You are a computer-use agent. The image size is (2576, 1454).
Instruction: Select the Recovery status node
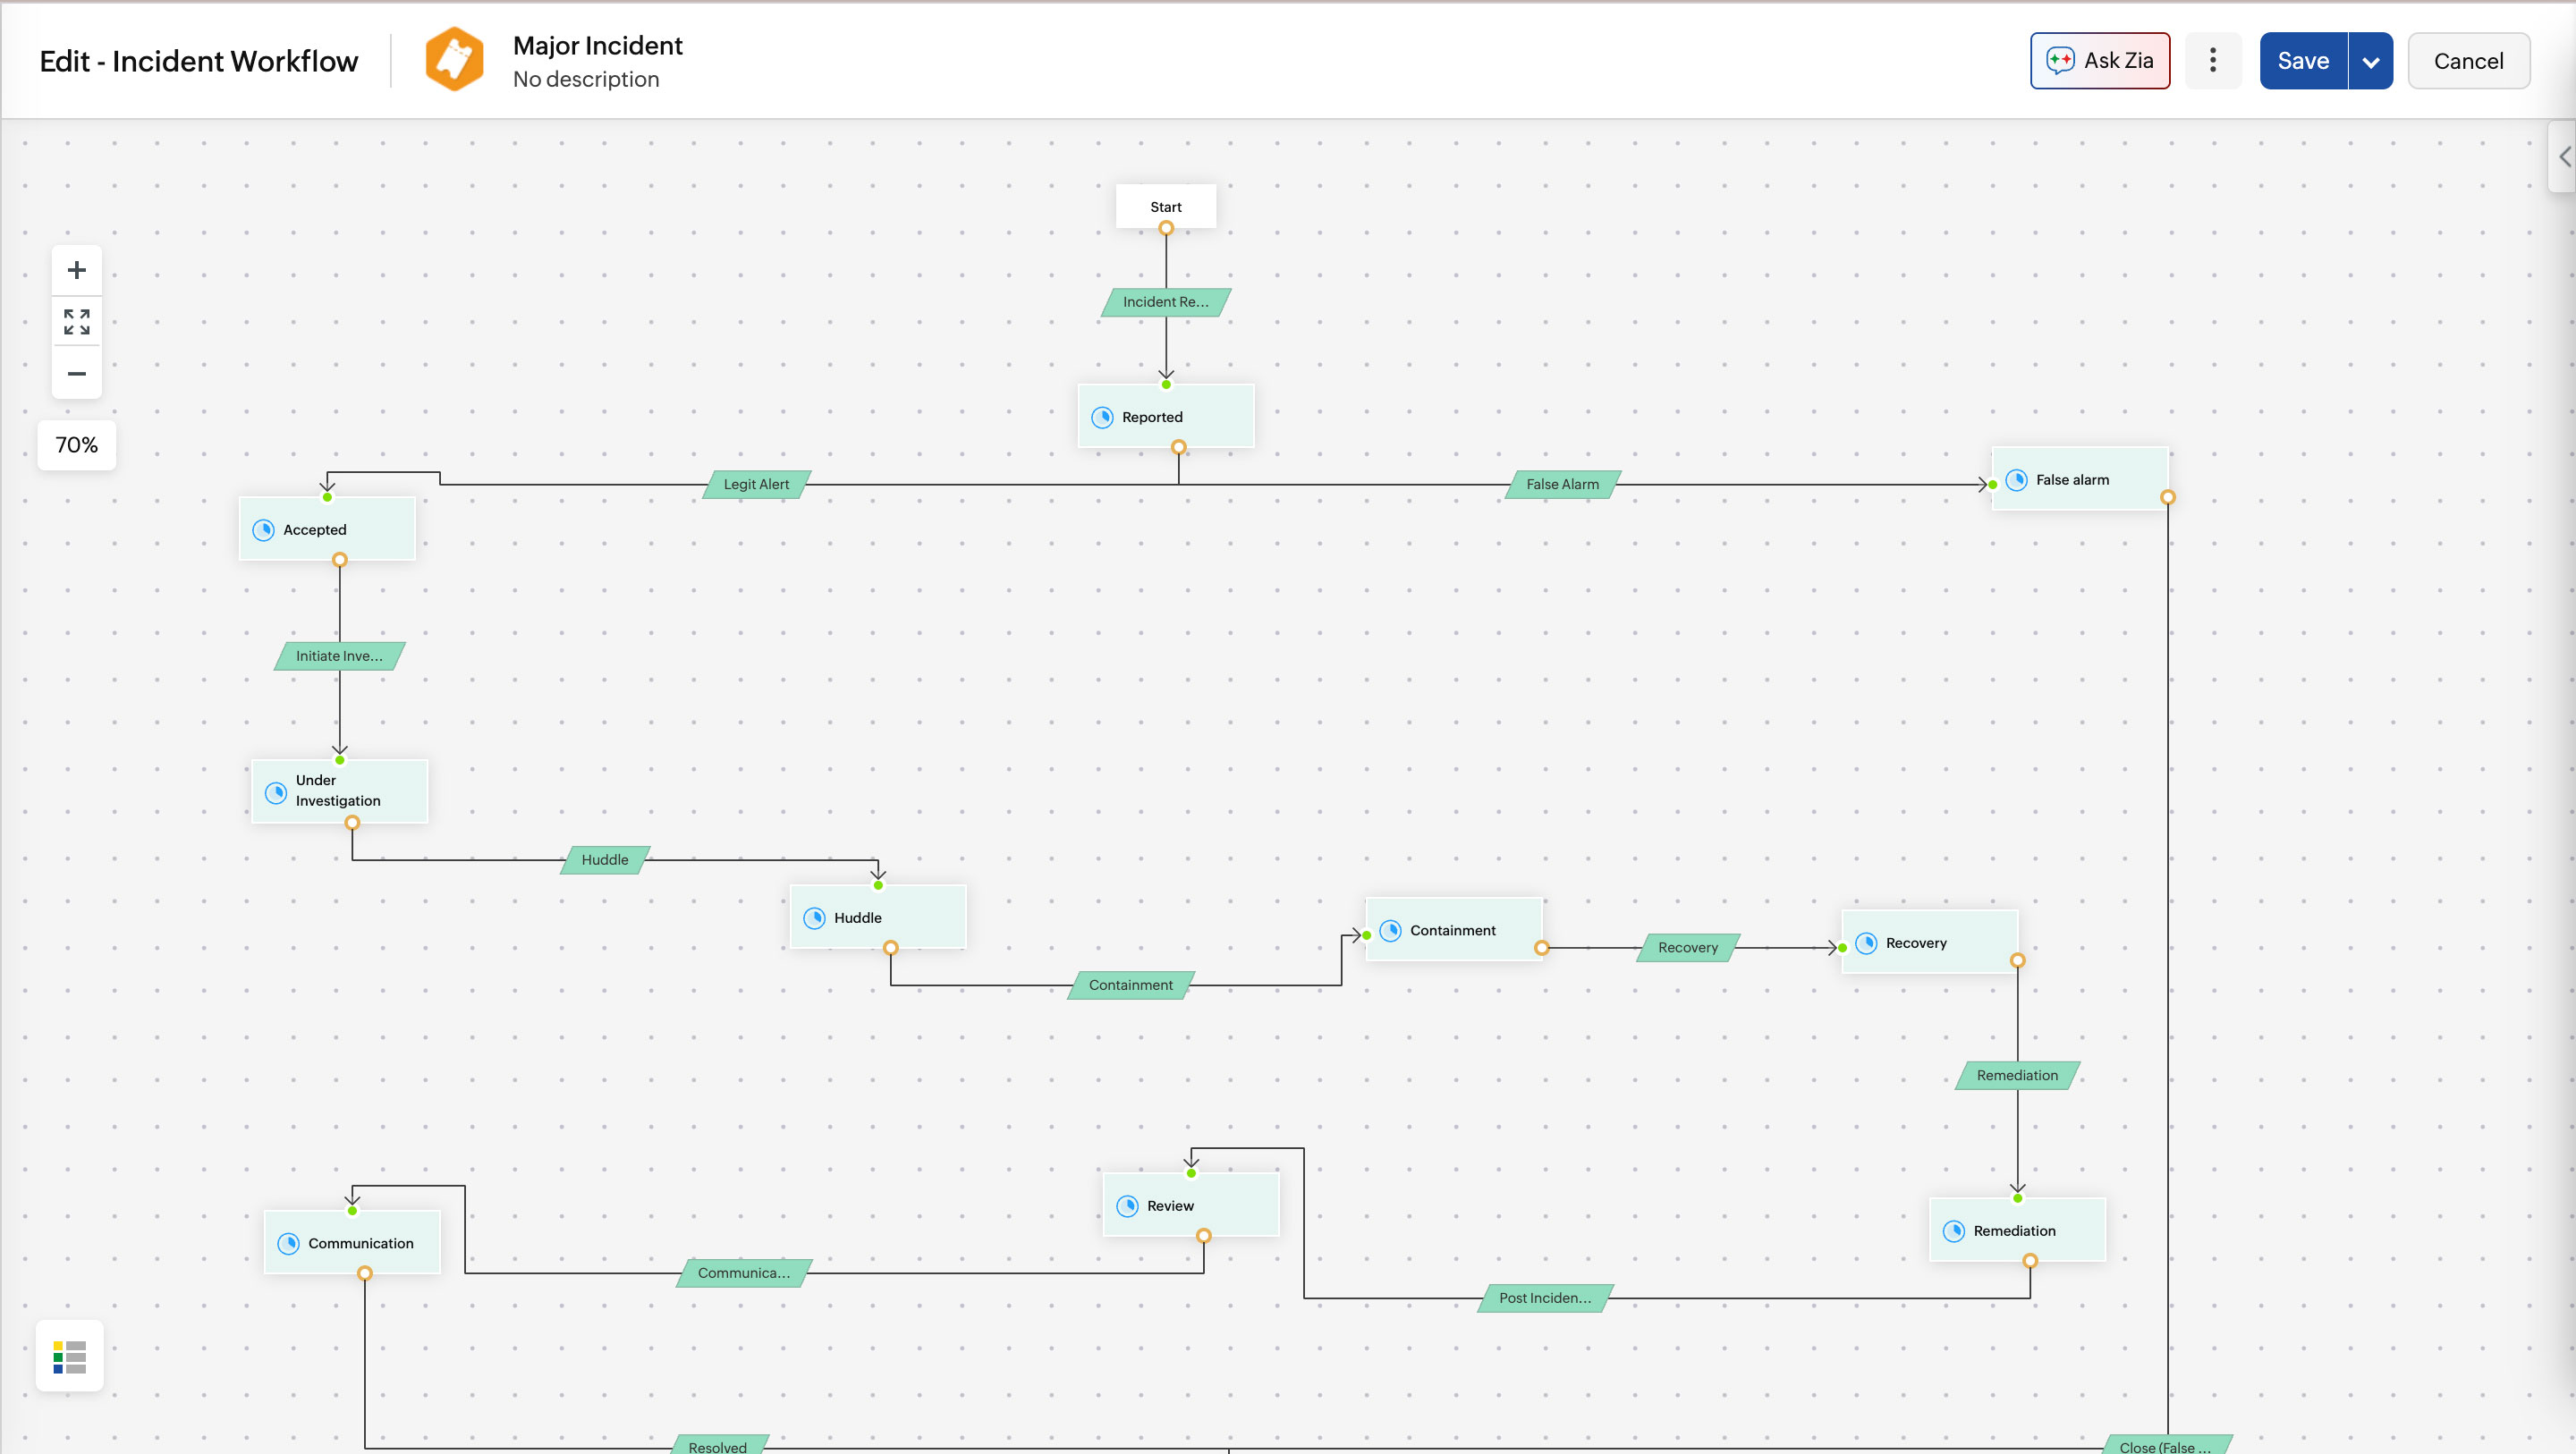[1930, 942]
